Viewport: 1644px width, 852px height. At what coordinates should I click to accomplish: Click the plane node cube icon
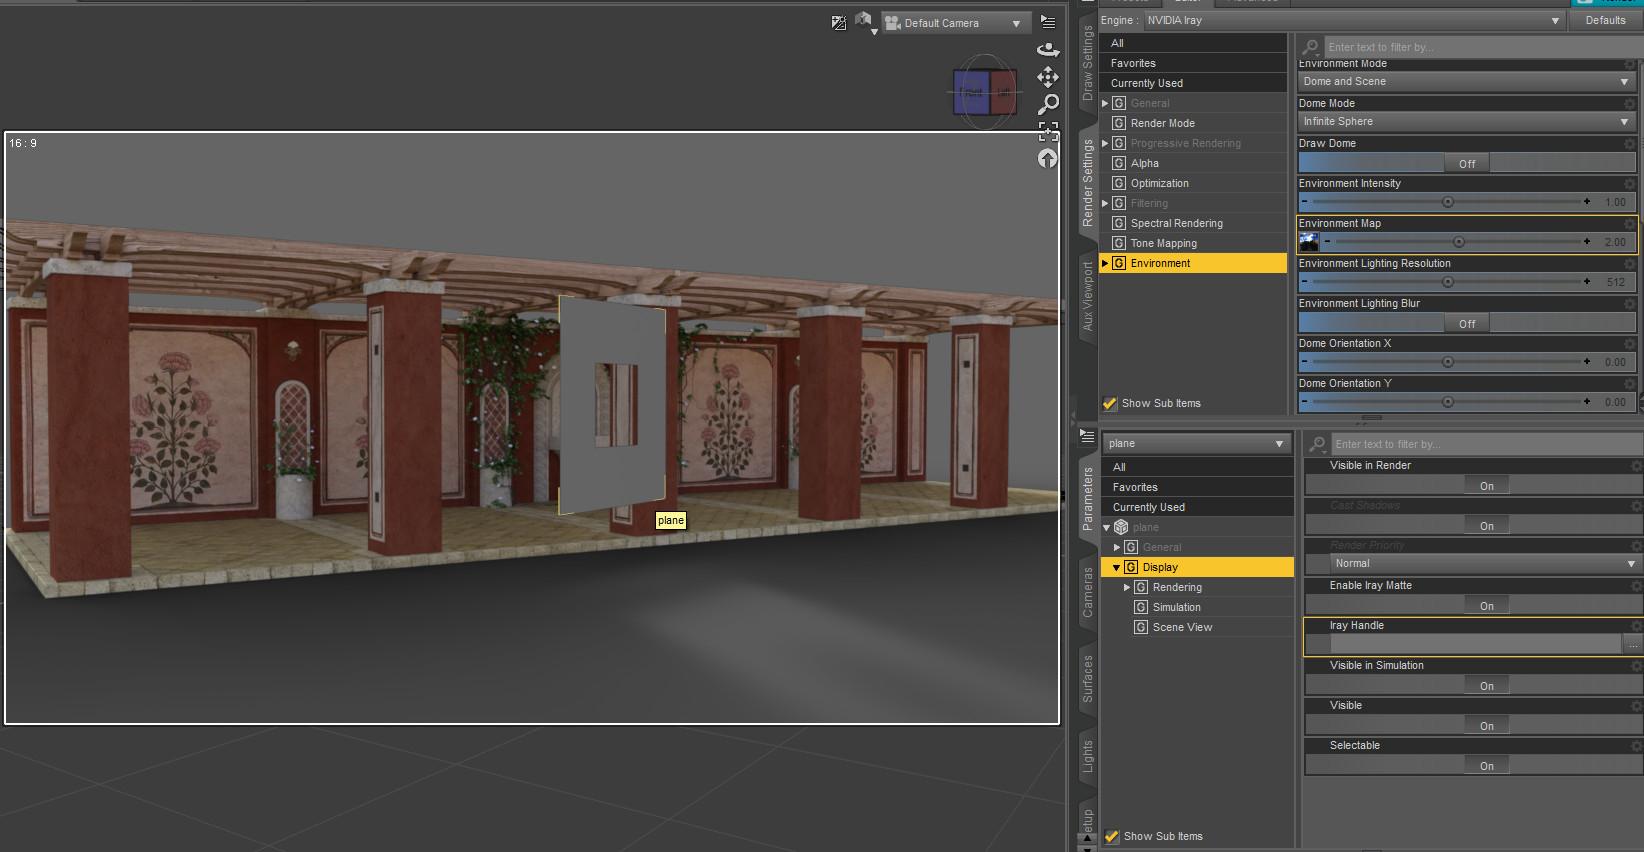point(1121,527)
